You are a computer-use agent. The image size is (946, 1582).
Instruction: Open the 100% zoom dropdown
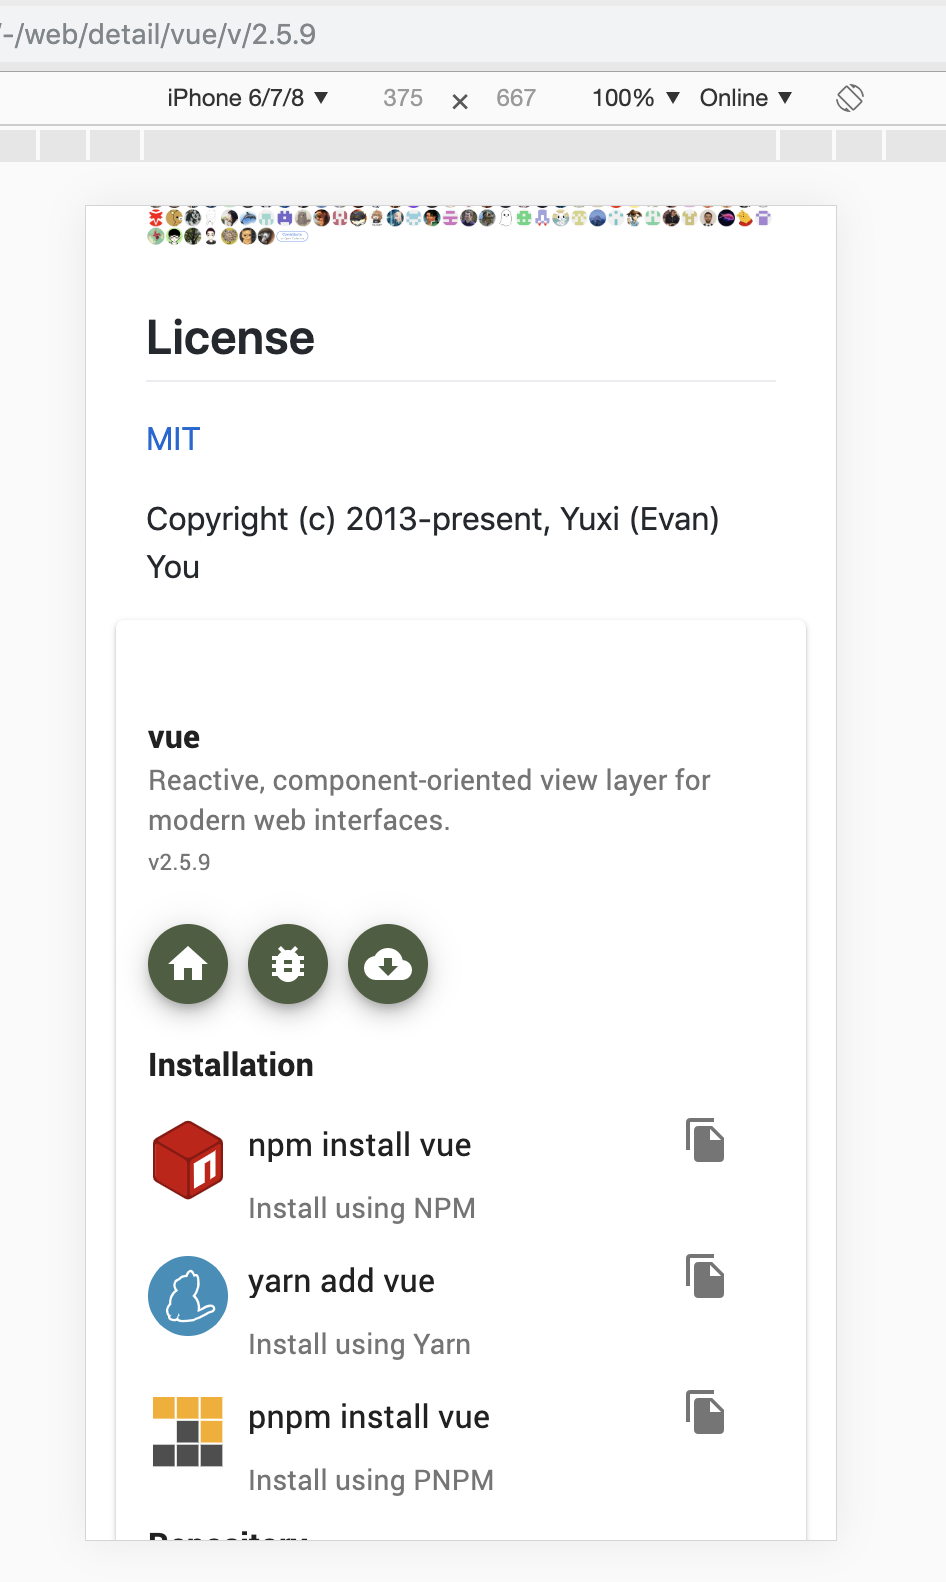pyautogui.click(x=636, y=98)
